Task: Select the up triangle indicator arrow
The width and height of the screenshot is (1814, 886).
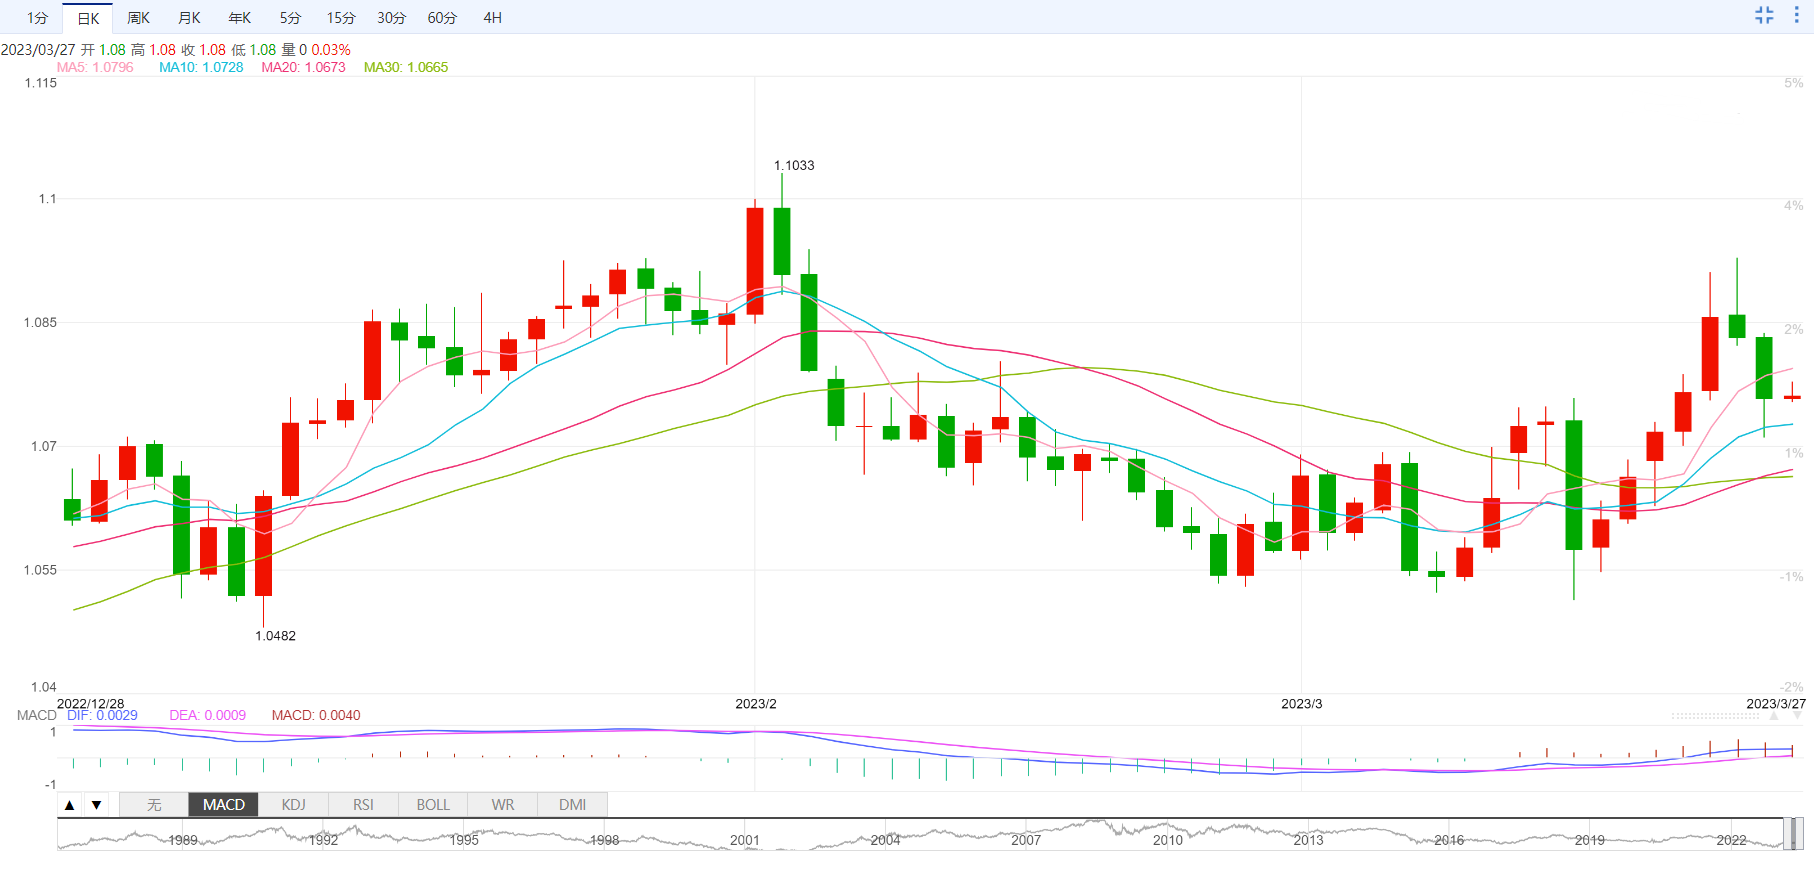Action: tap(69, 805)
